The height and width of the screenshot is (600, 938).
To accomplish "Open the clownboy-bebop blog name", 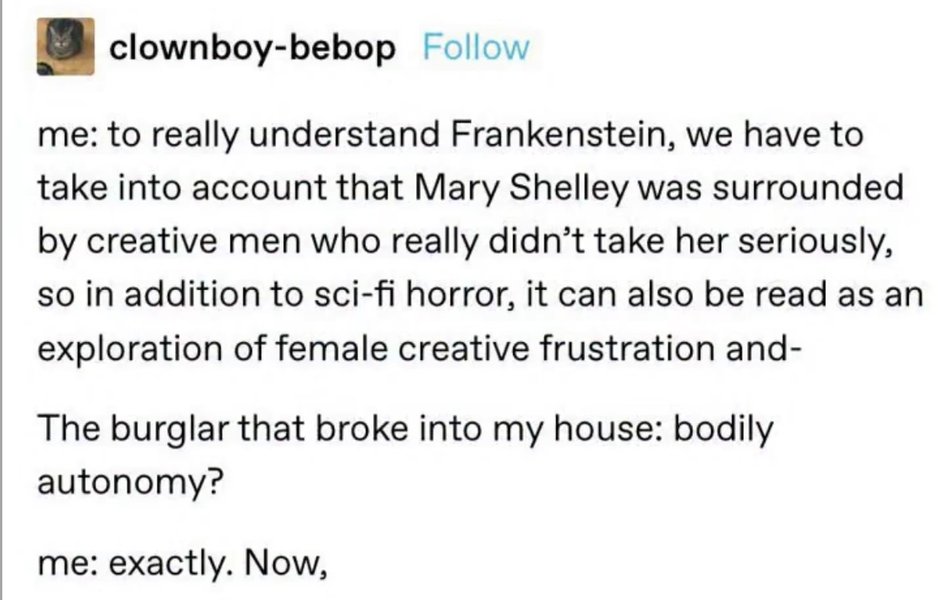I will [252, 48].
